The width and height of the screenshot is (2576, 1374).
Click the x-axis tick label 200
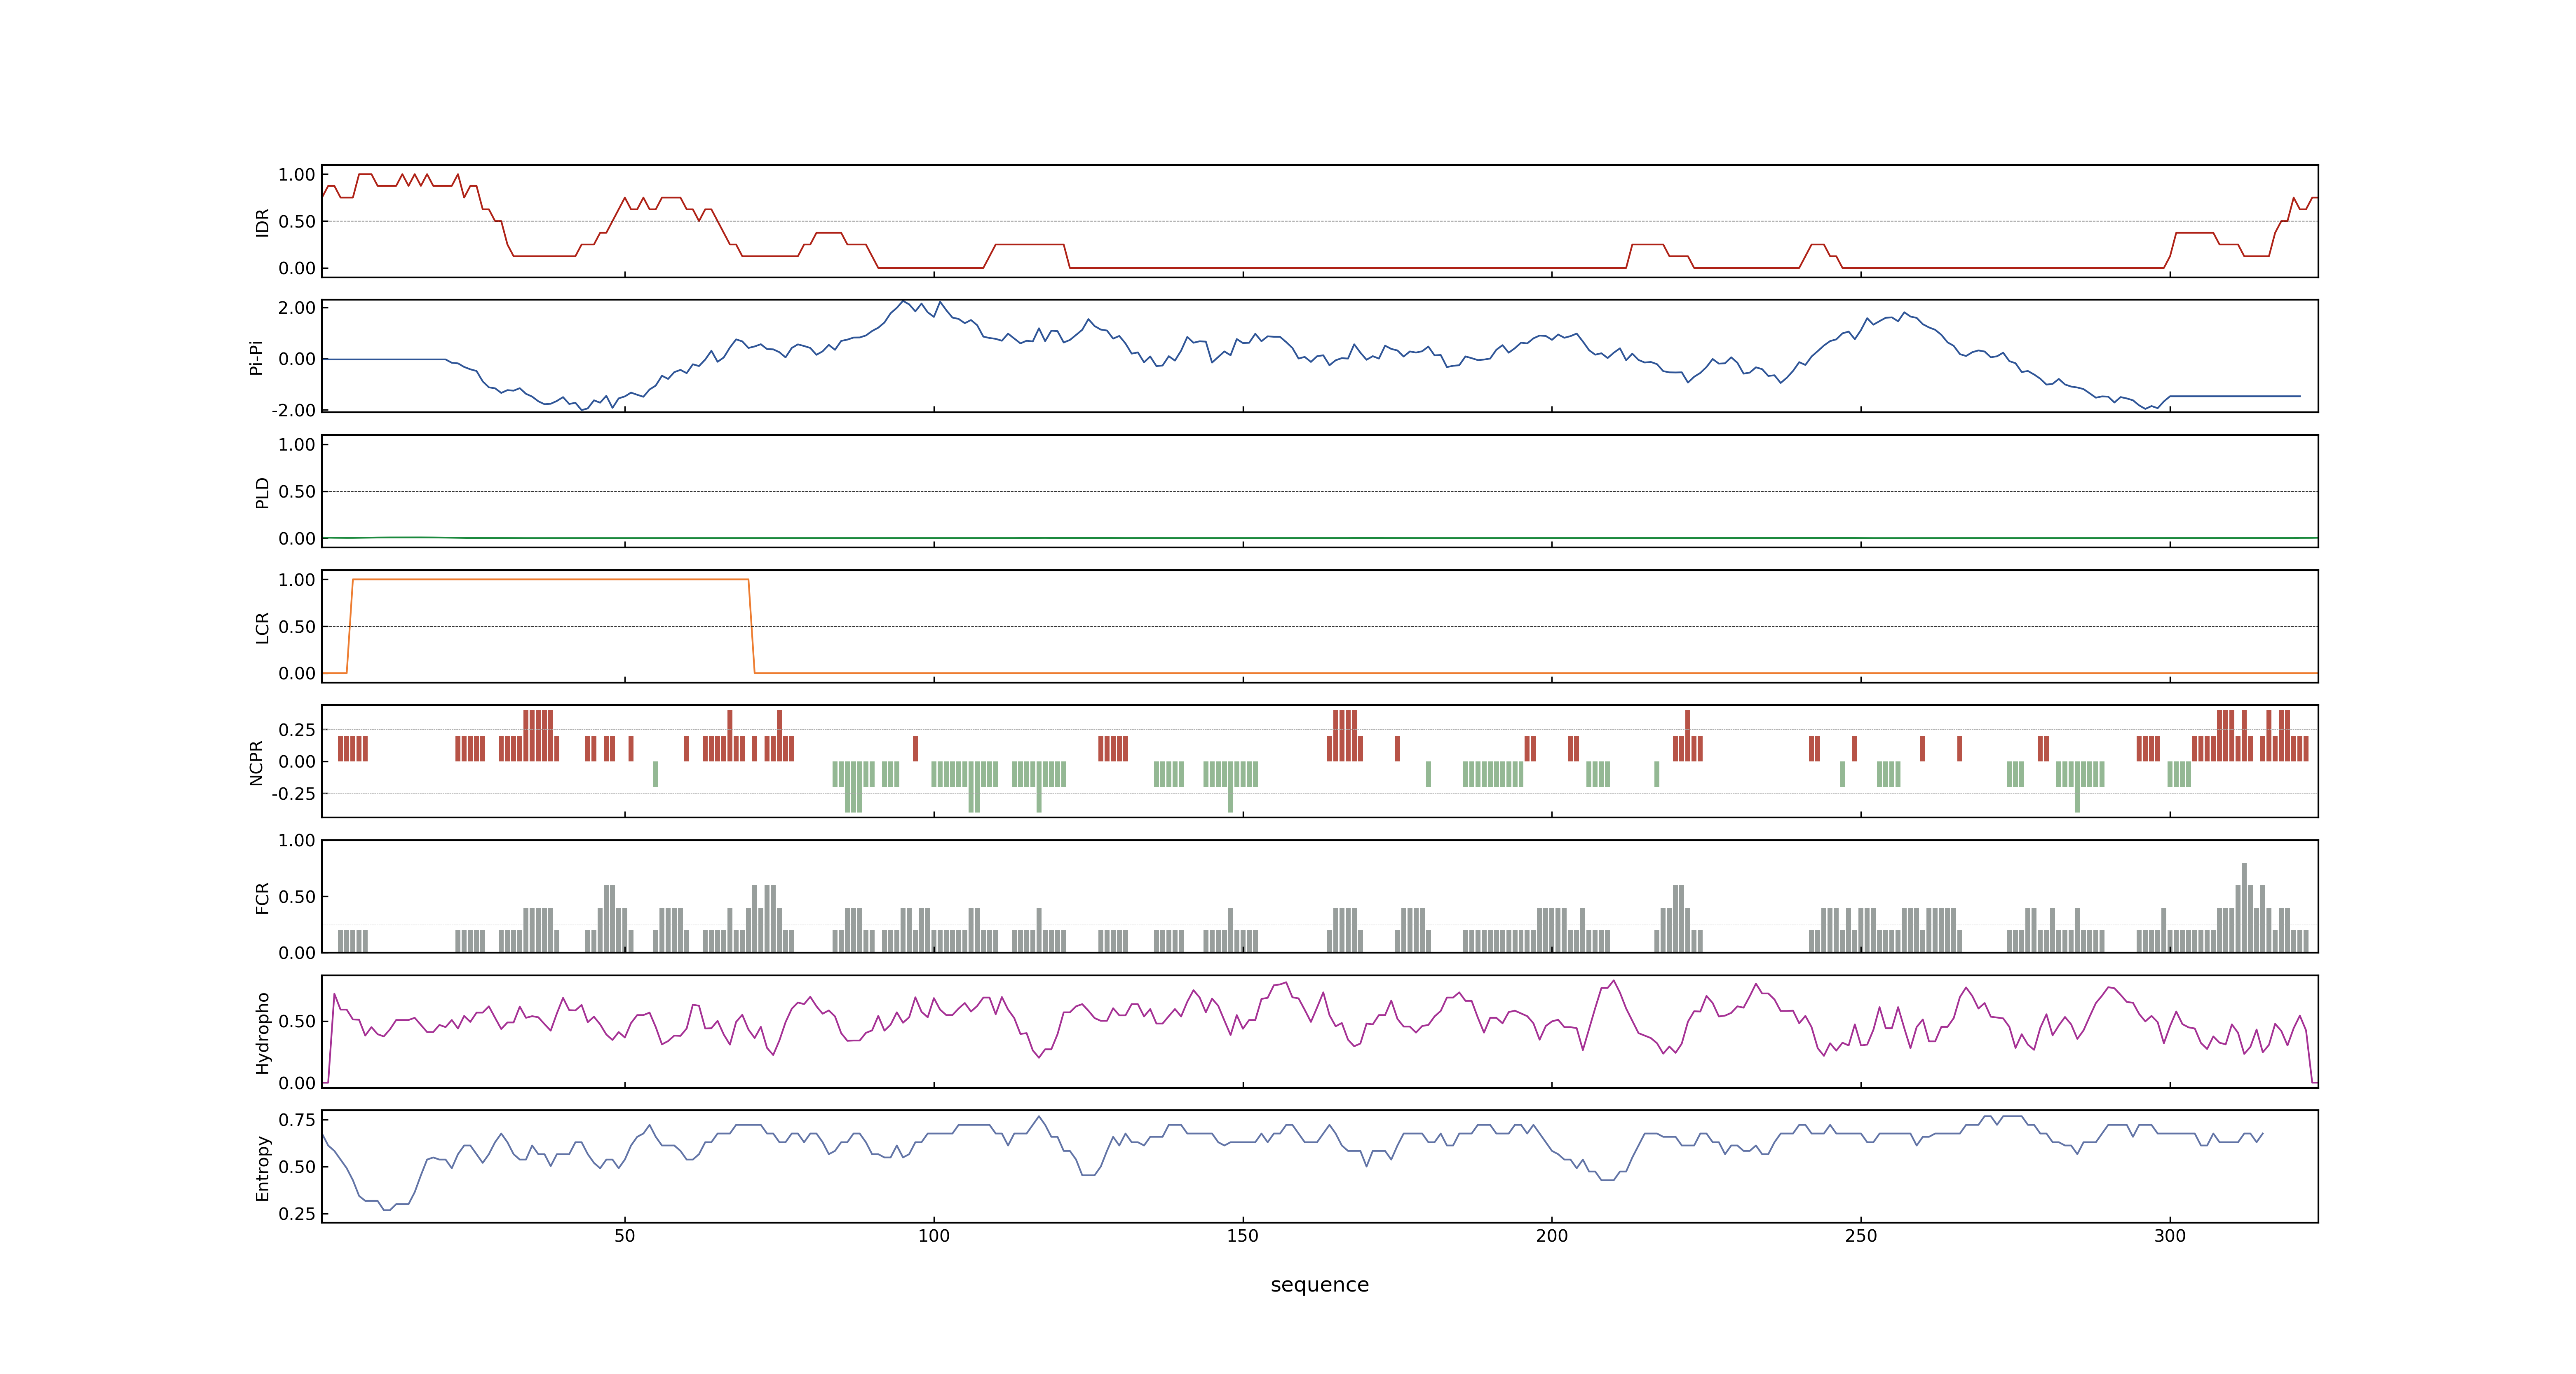[x=1552, y=1236]
